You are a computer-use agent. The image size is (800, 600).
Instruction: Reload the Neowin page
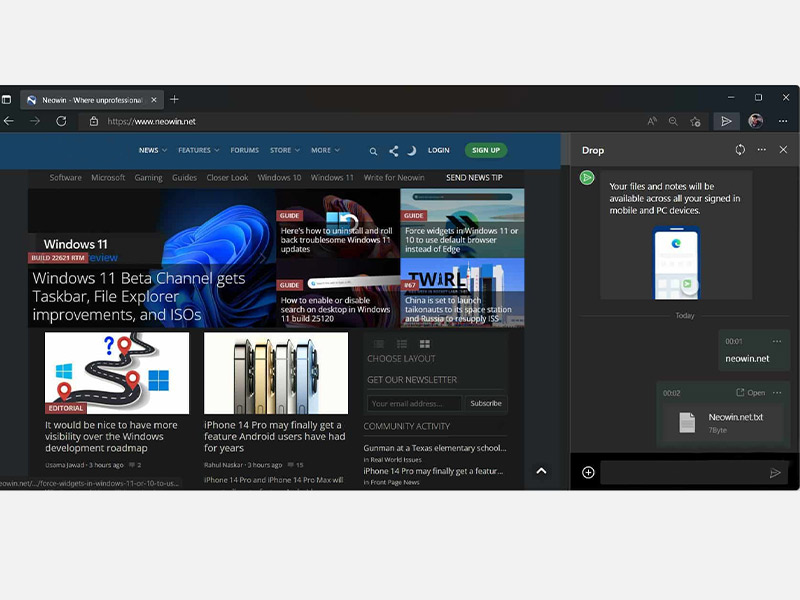(61, 121)
